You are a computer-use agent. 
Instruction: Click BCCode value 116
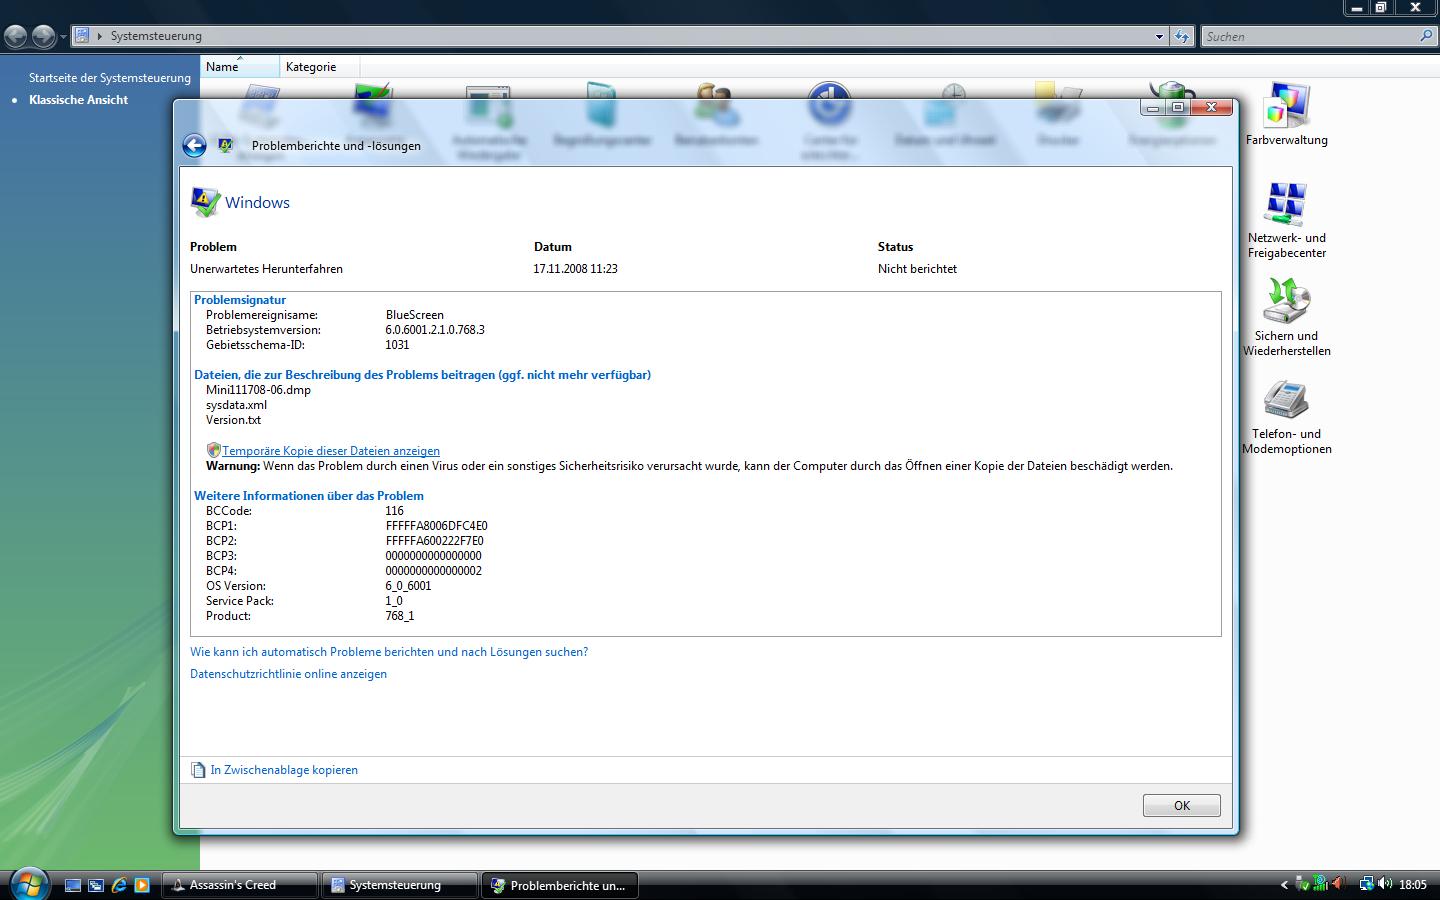pyautogui.click(x=394, y=511)
